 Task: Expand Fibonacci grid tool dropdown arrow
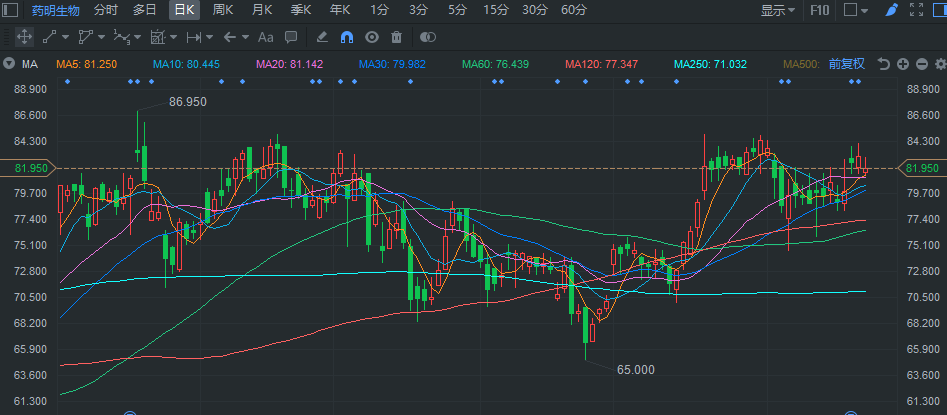tap(173, 37)
